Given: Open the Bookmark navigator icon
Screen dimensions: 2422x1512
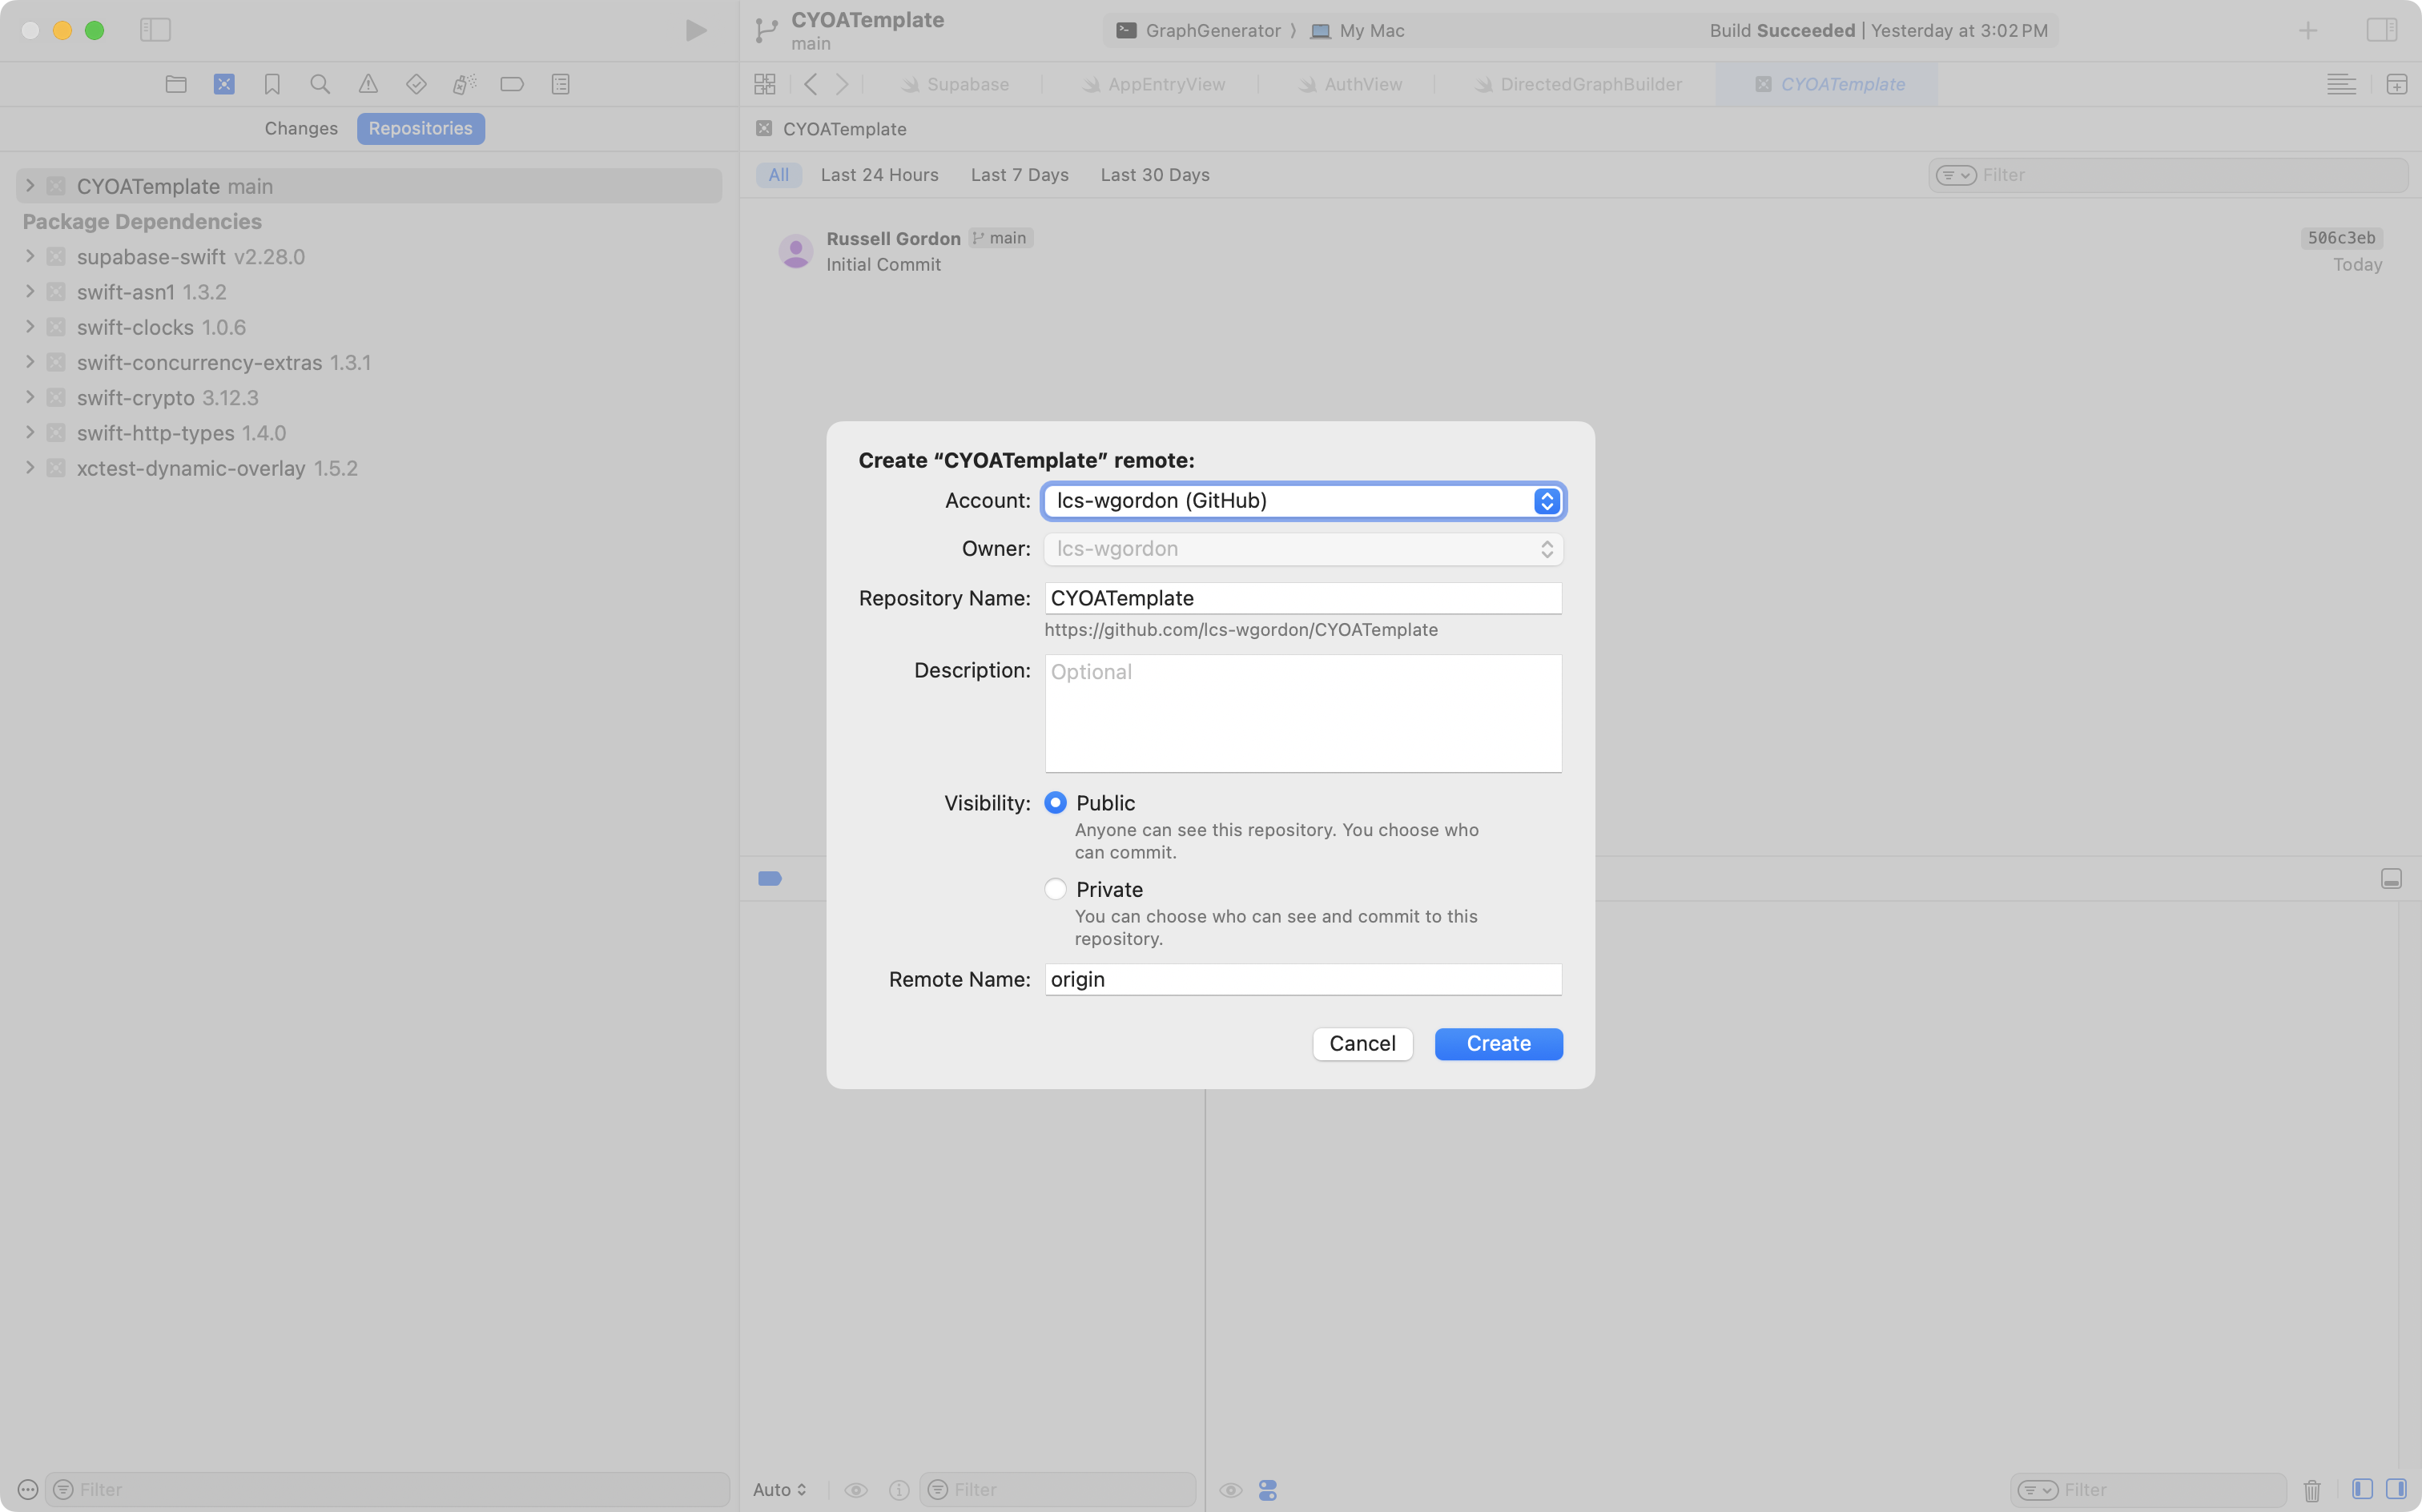Looking at the screenshot, I should point(272,84).
